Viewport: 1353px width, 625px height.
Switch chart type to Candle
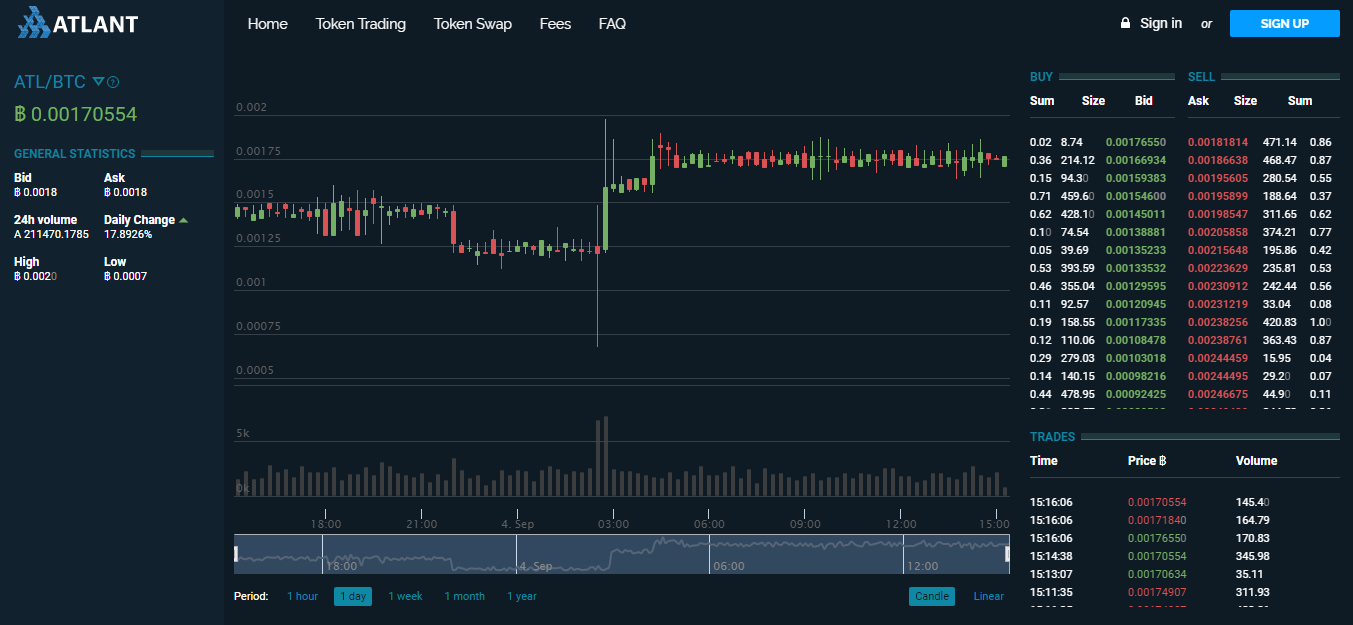coord(932,596)
